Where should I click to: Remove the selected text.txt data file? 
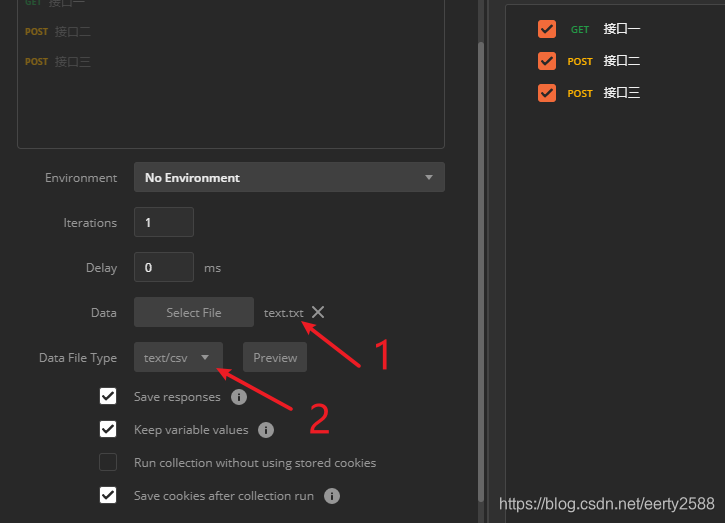pos(318,312)
